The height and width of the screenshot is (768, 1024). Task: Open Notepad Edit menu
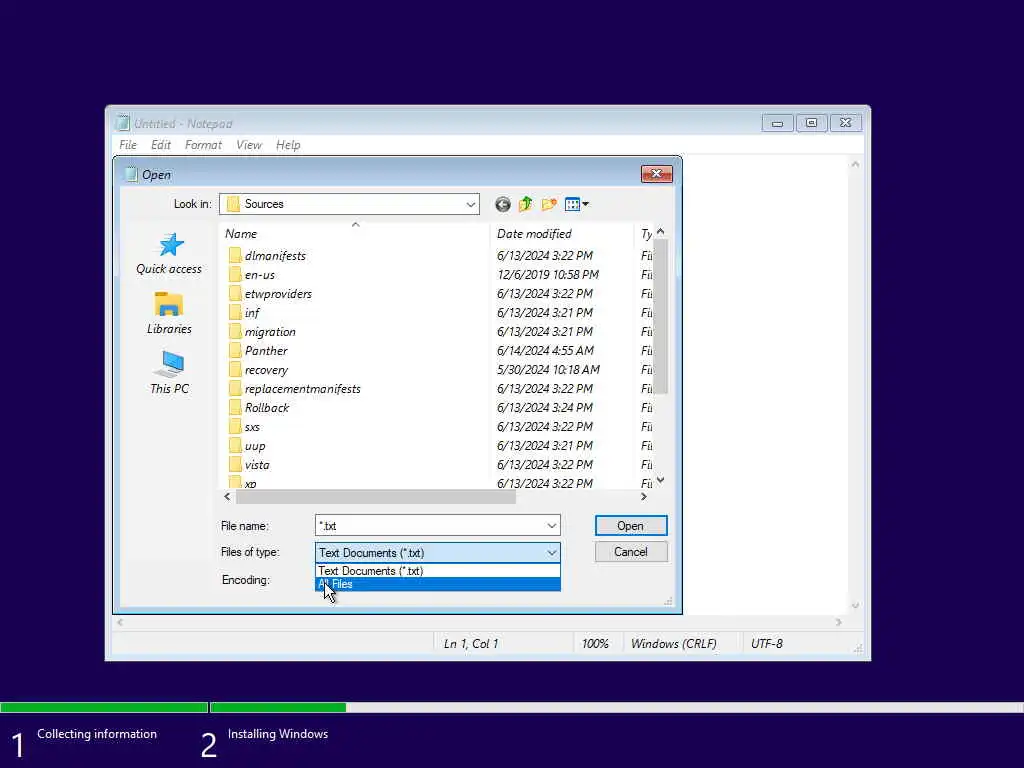coord(161,145)
